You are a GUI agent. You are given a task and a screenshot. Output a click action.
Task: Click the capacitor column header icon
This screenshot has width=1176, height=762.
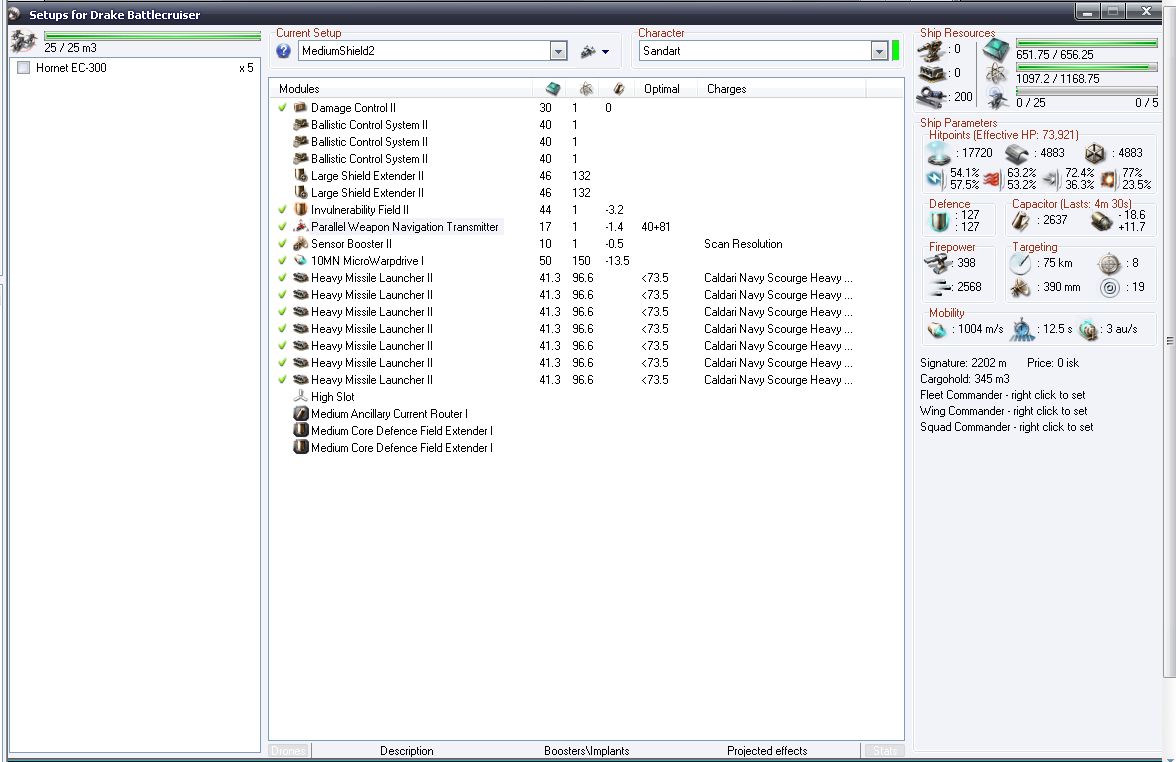[619, 88]
